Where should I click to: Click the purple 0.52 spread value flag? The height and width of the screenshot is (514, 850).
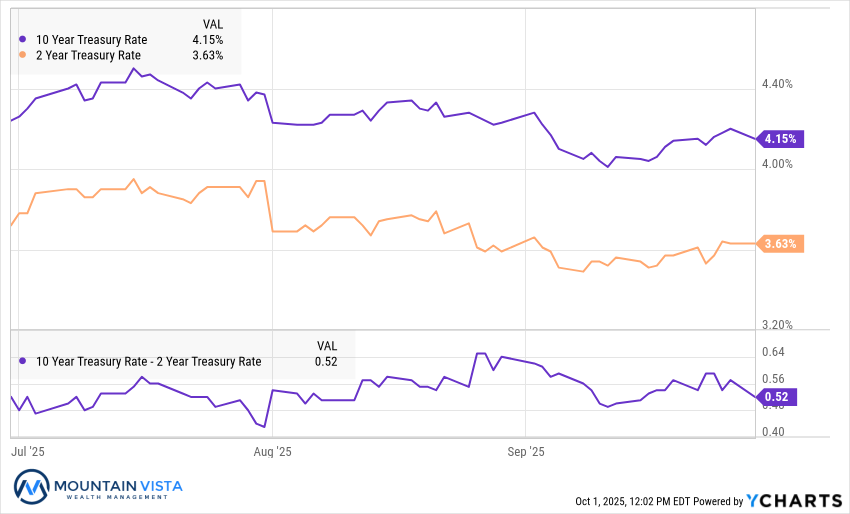777,398
